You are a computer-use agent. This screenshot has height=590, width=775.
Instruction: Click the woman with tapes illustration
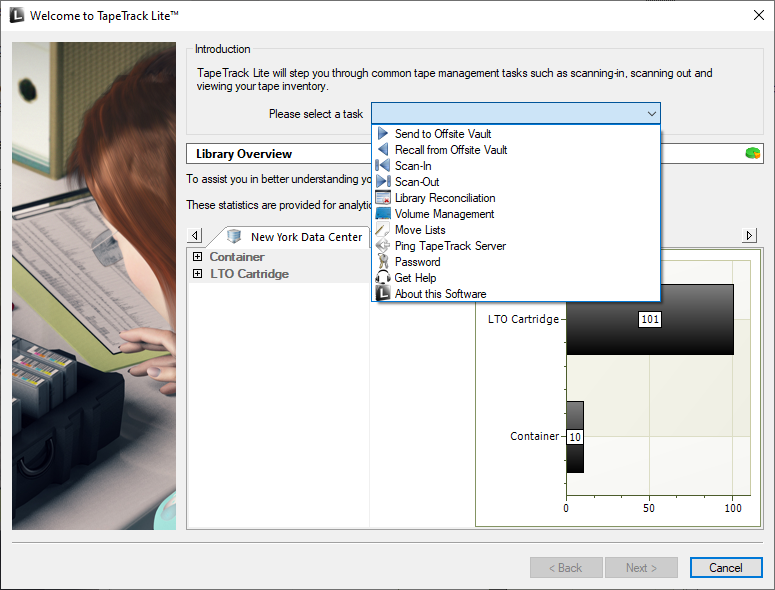(x=94, y=286)
